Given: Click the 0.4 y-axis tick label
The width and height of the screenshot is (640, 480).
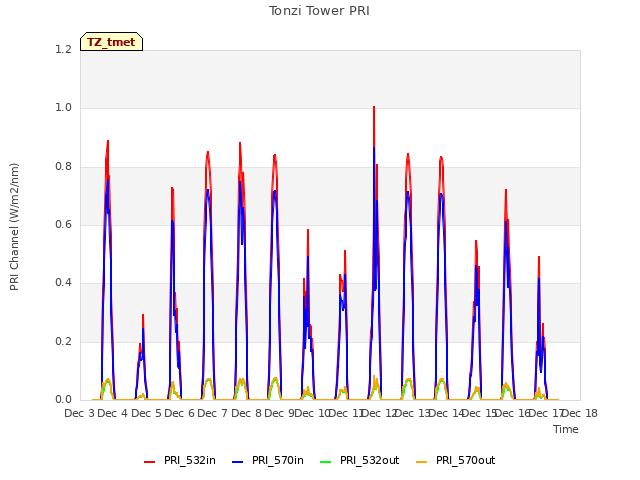Looking at the screenshot, I should tap(63, 283).
